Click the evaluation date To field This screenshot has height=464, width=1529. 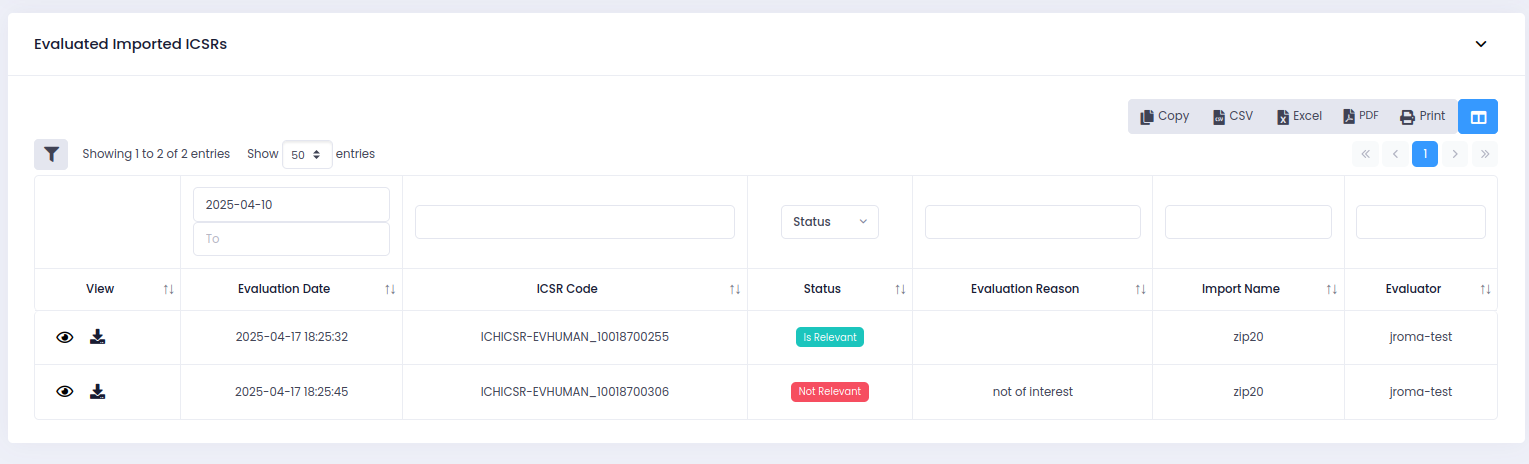pyautogui.click(x=291, y=239)
